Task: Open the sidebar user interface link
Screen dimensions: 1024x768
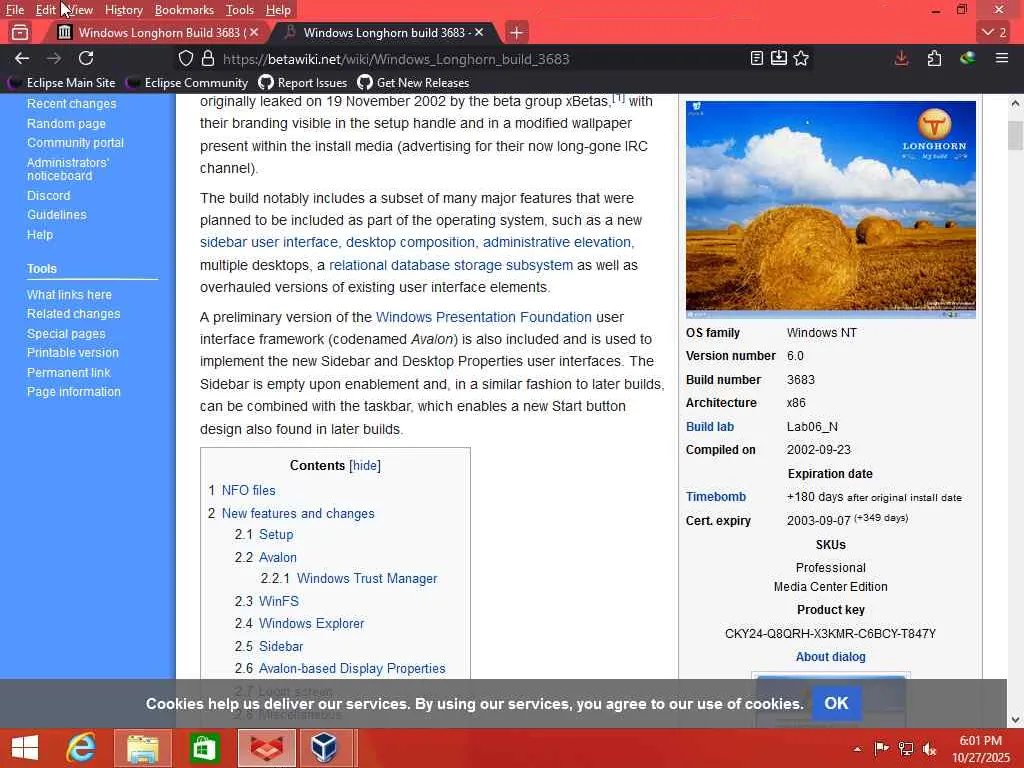Action: pos(268,242)
